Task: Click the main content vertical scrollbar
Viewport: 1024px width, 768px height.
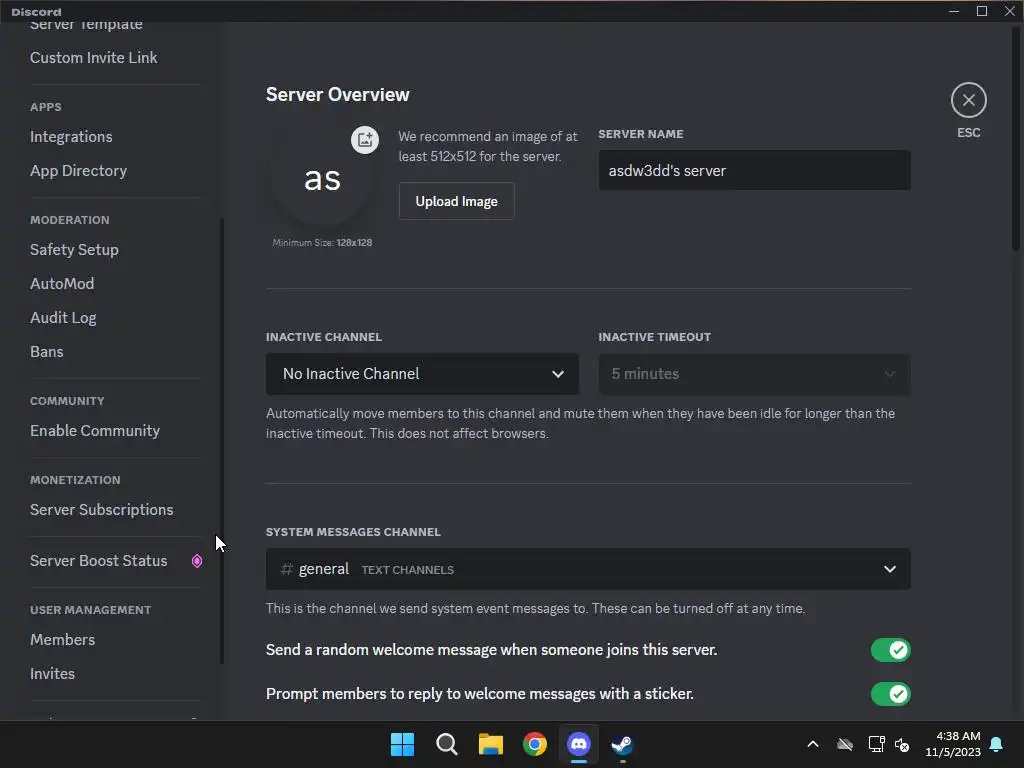Action: pos(1016,137)
